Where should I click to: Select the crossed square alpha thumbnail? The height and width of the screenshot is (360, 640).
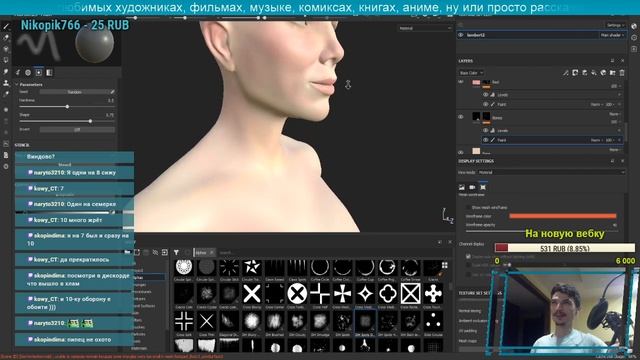click(410, 293)
